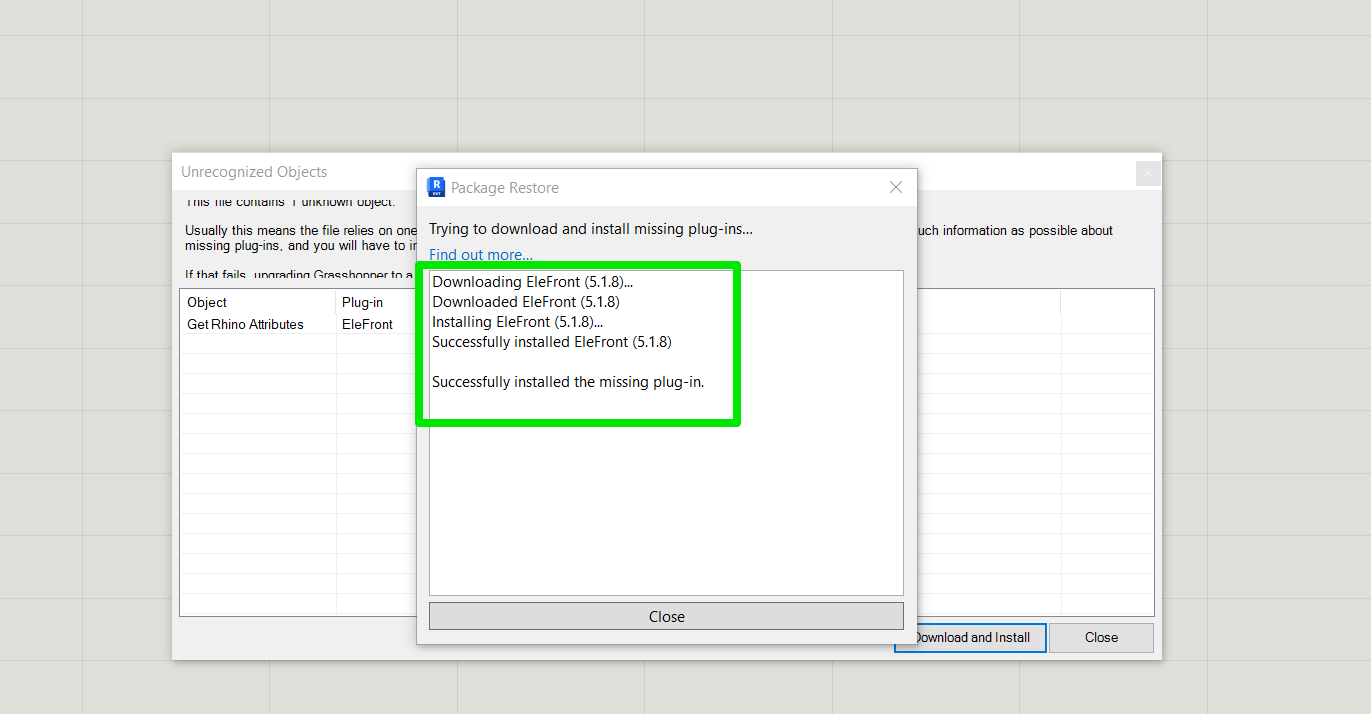Screen dimensions: 1371x714
Task: Click the Plug-in column header
Action: pos(376,302)
